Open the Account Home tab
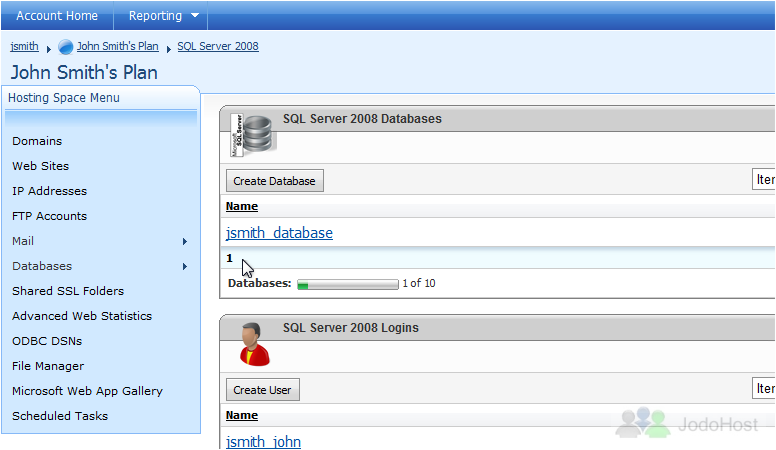The height and width of the screenshot is (450, 776). pos(57,16)
